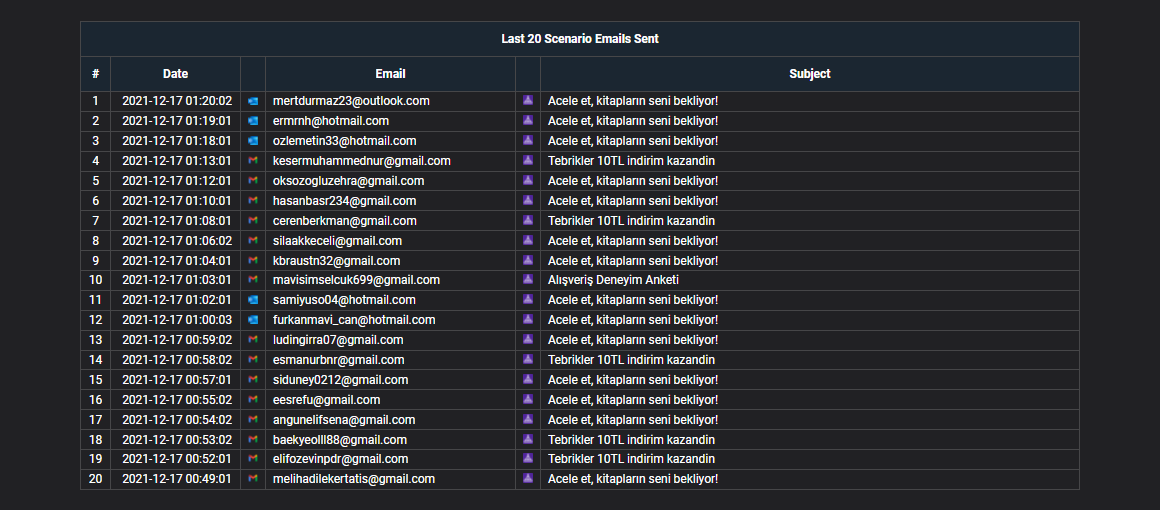Click Gmail icon beside mavisimselcuk699@gmail.com
This screenshot has height=510, width=1160.
pyautogui.click(x=253, y=280)
